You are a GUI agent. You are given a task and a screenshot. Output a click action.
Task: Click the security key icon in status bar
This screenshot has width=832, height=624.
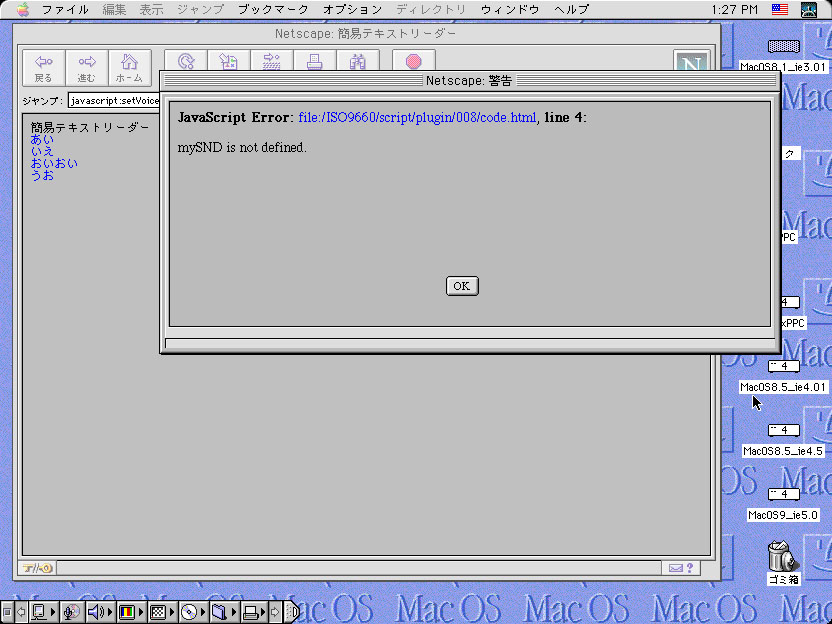[38, 568]
